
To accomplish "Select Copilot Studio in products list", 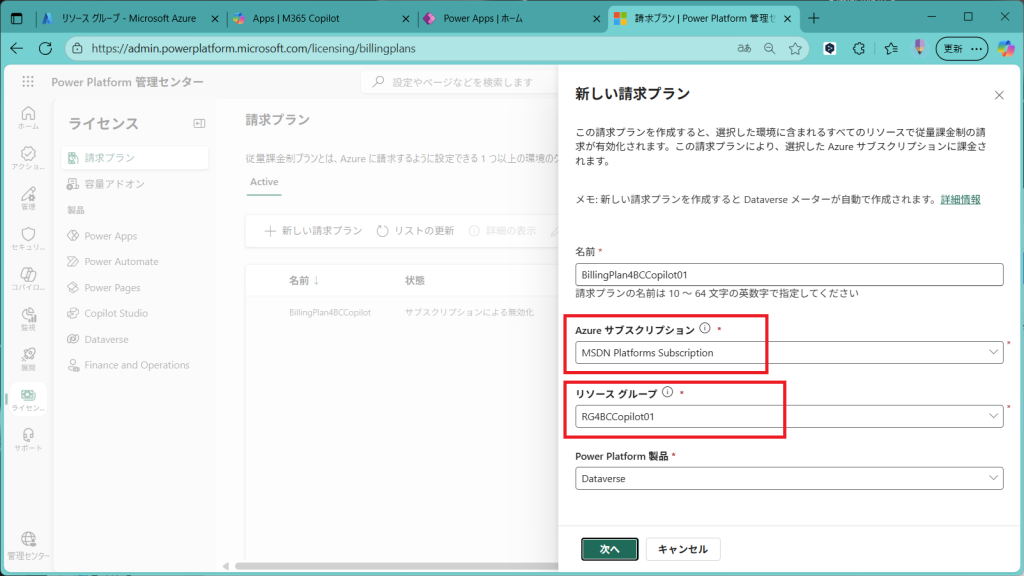I will (x=116, y=313).
